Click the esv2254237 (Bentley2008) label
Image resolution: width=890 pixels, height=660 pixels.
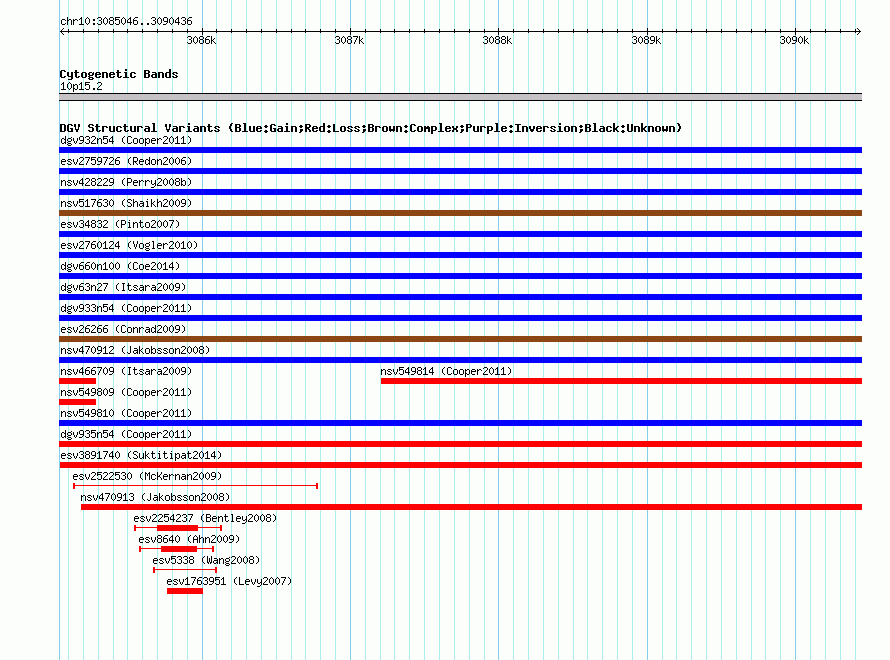pyautogui.click(x=205, y=518)
